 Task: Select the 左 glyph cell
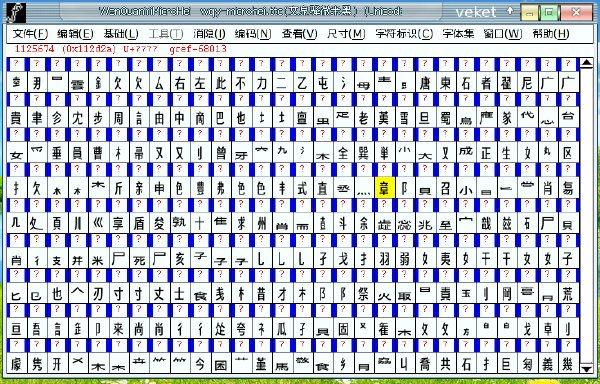pos(200,82)
